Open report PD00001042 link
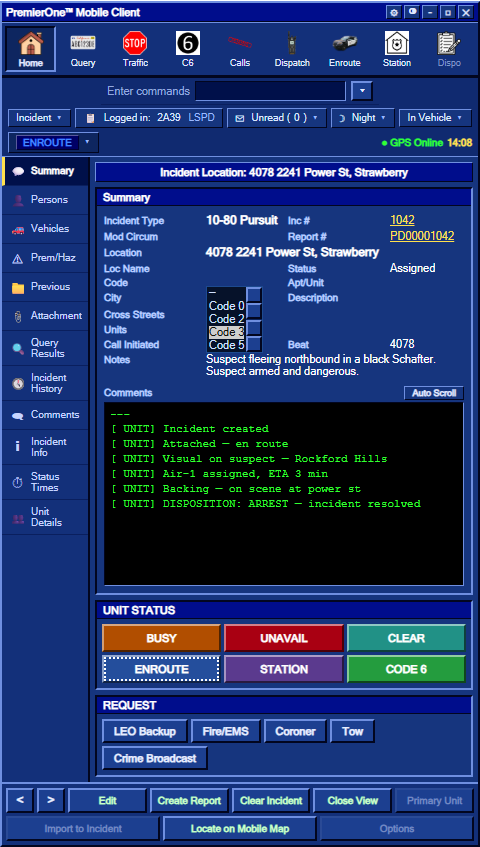The height and width of the screenshot is (847, 480). coord(422,236)
